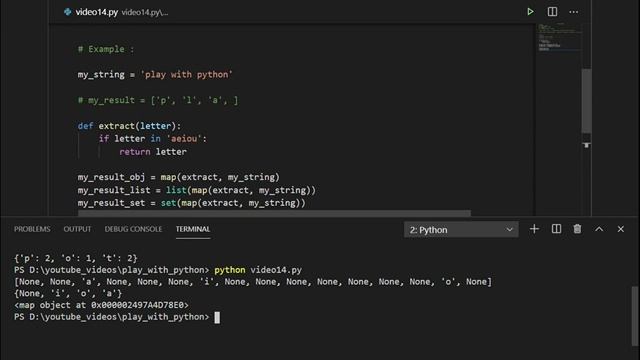The height and width of the screenshot is (360, 640).
Task: Click the editor vertical scrollbar thumb
Action: pos(586,100)
